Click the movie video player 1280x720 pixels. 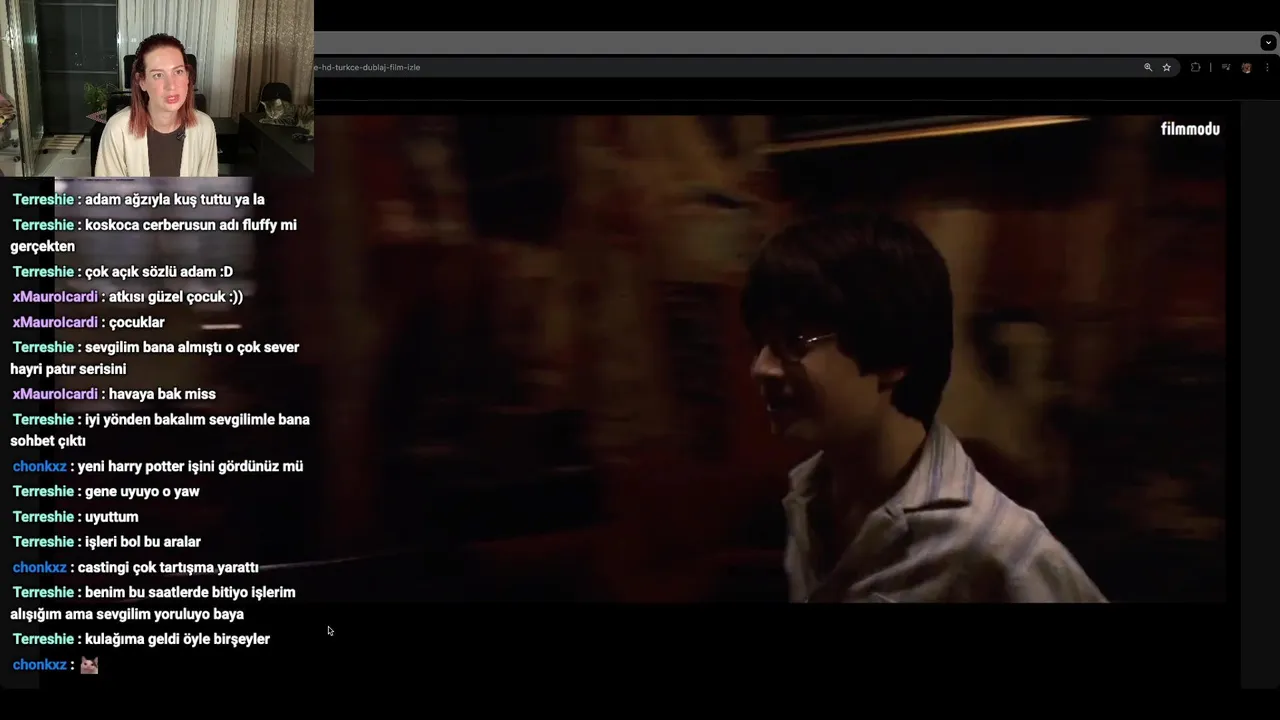770,358
